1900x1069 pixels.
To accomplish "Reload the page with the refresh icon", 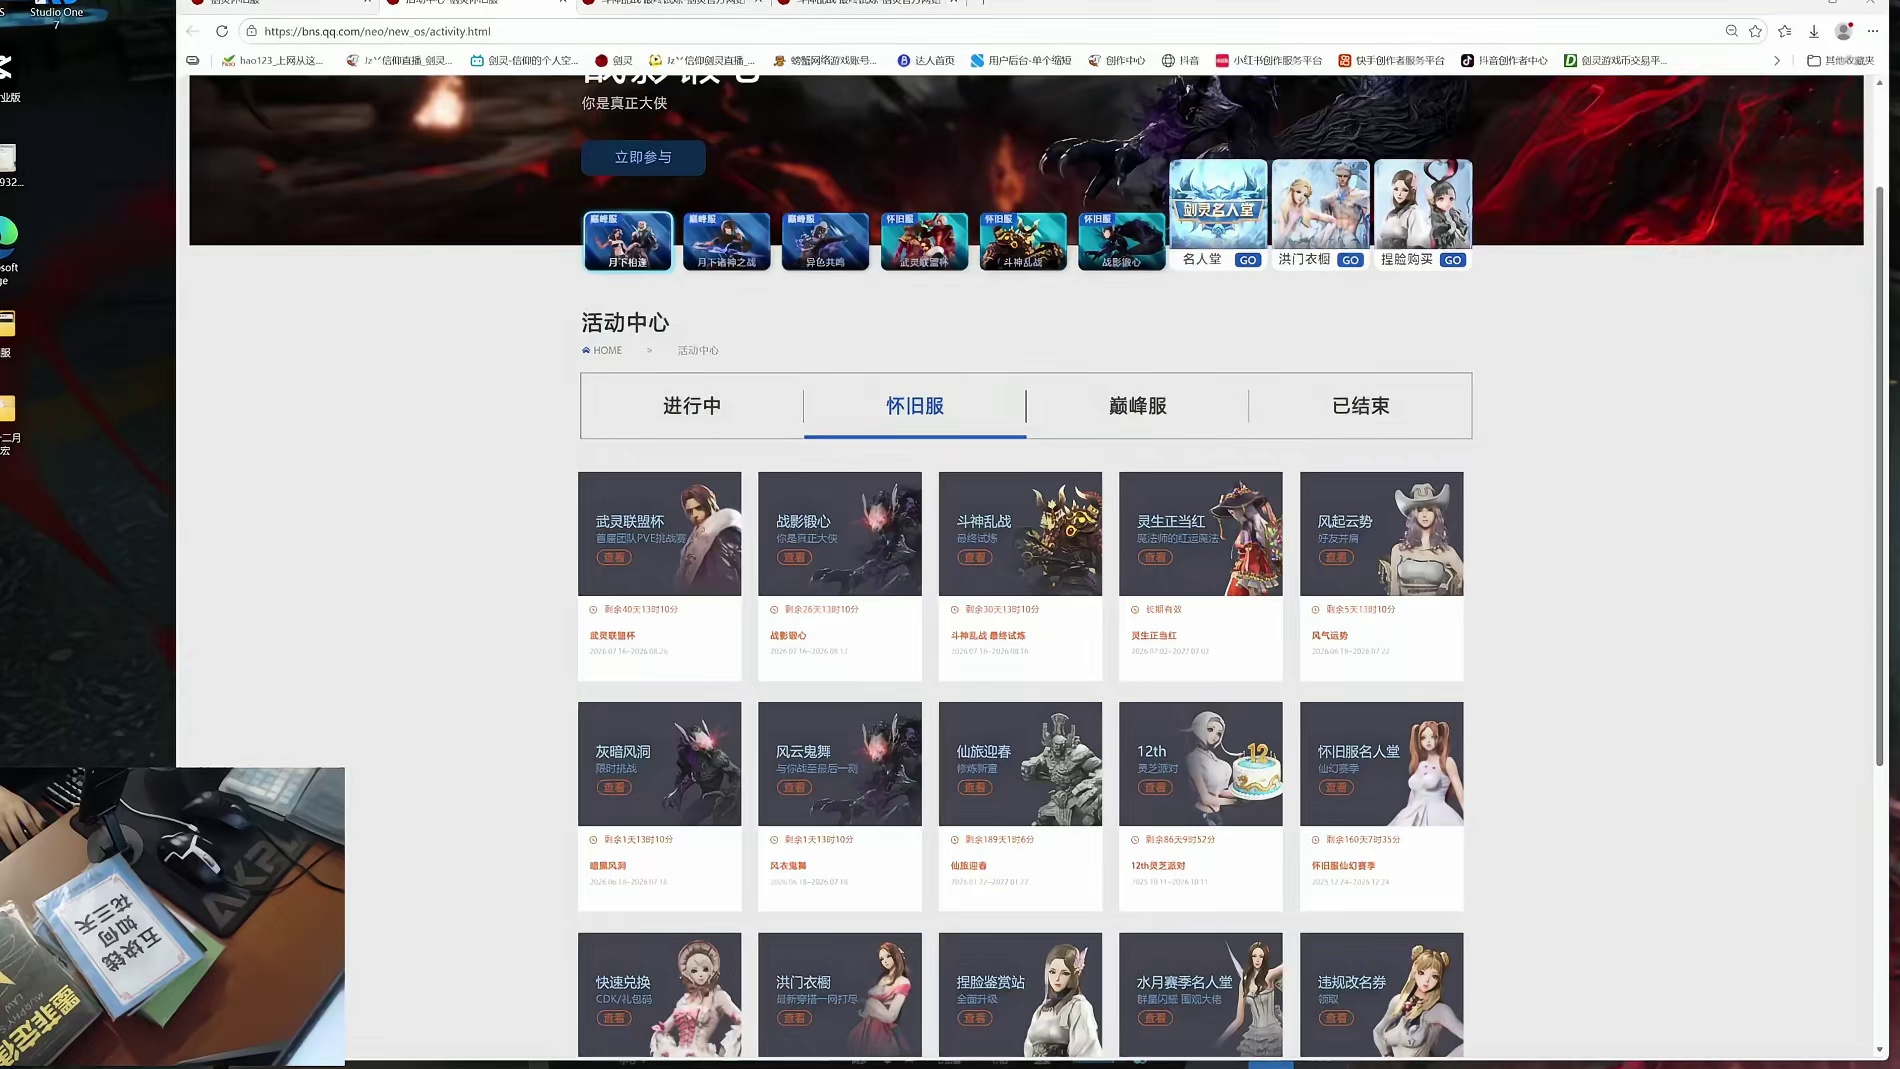I will [x=222, y=31].
